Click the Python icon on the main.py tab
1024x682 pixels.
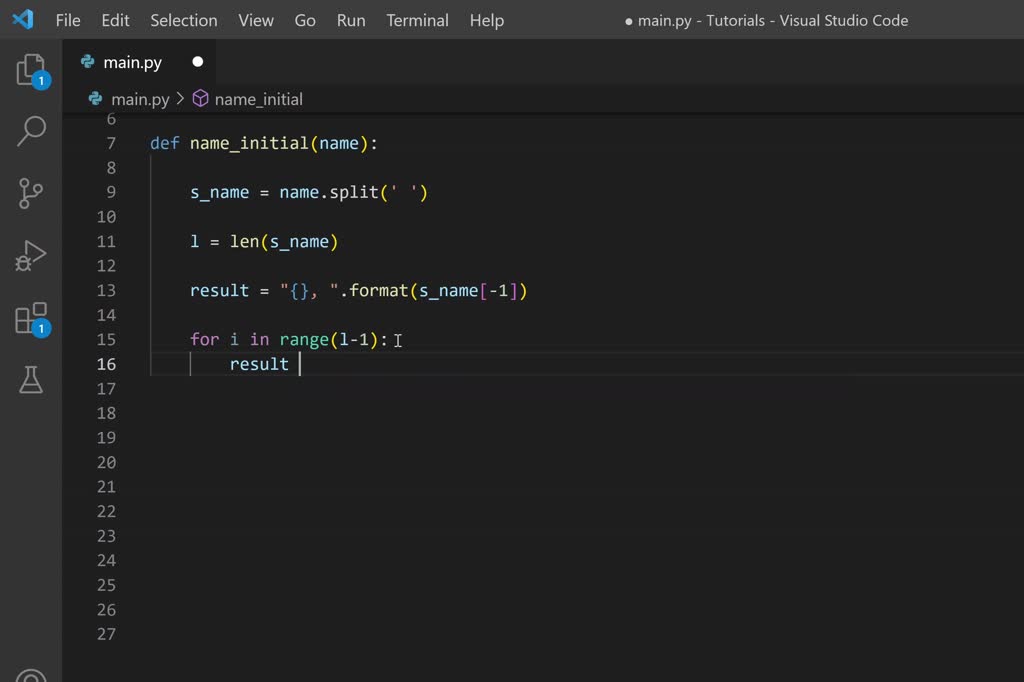(x=90, y=61)
